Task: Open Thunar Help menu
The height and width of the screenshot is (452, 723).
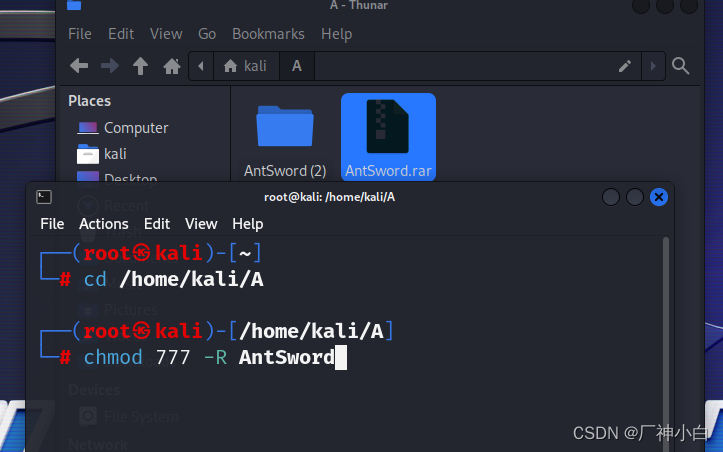Action: coord(337,34)
